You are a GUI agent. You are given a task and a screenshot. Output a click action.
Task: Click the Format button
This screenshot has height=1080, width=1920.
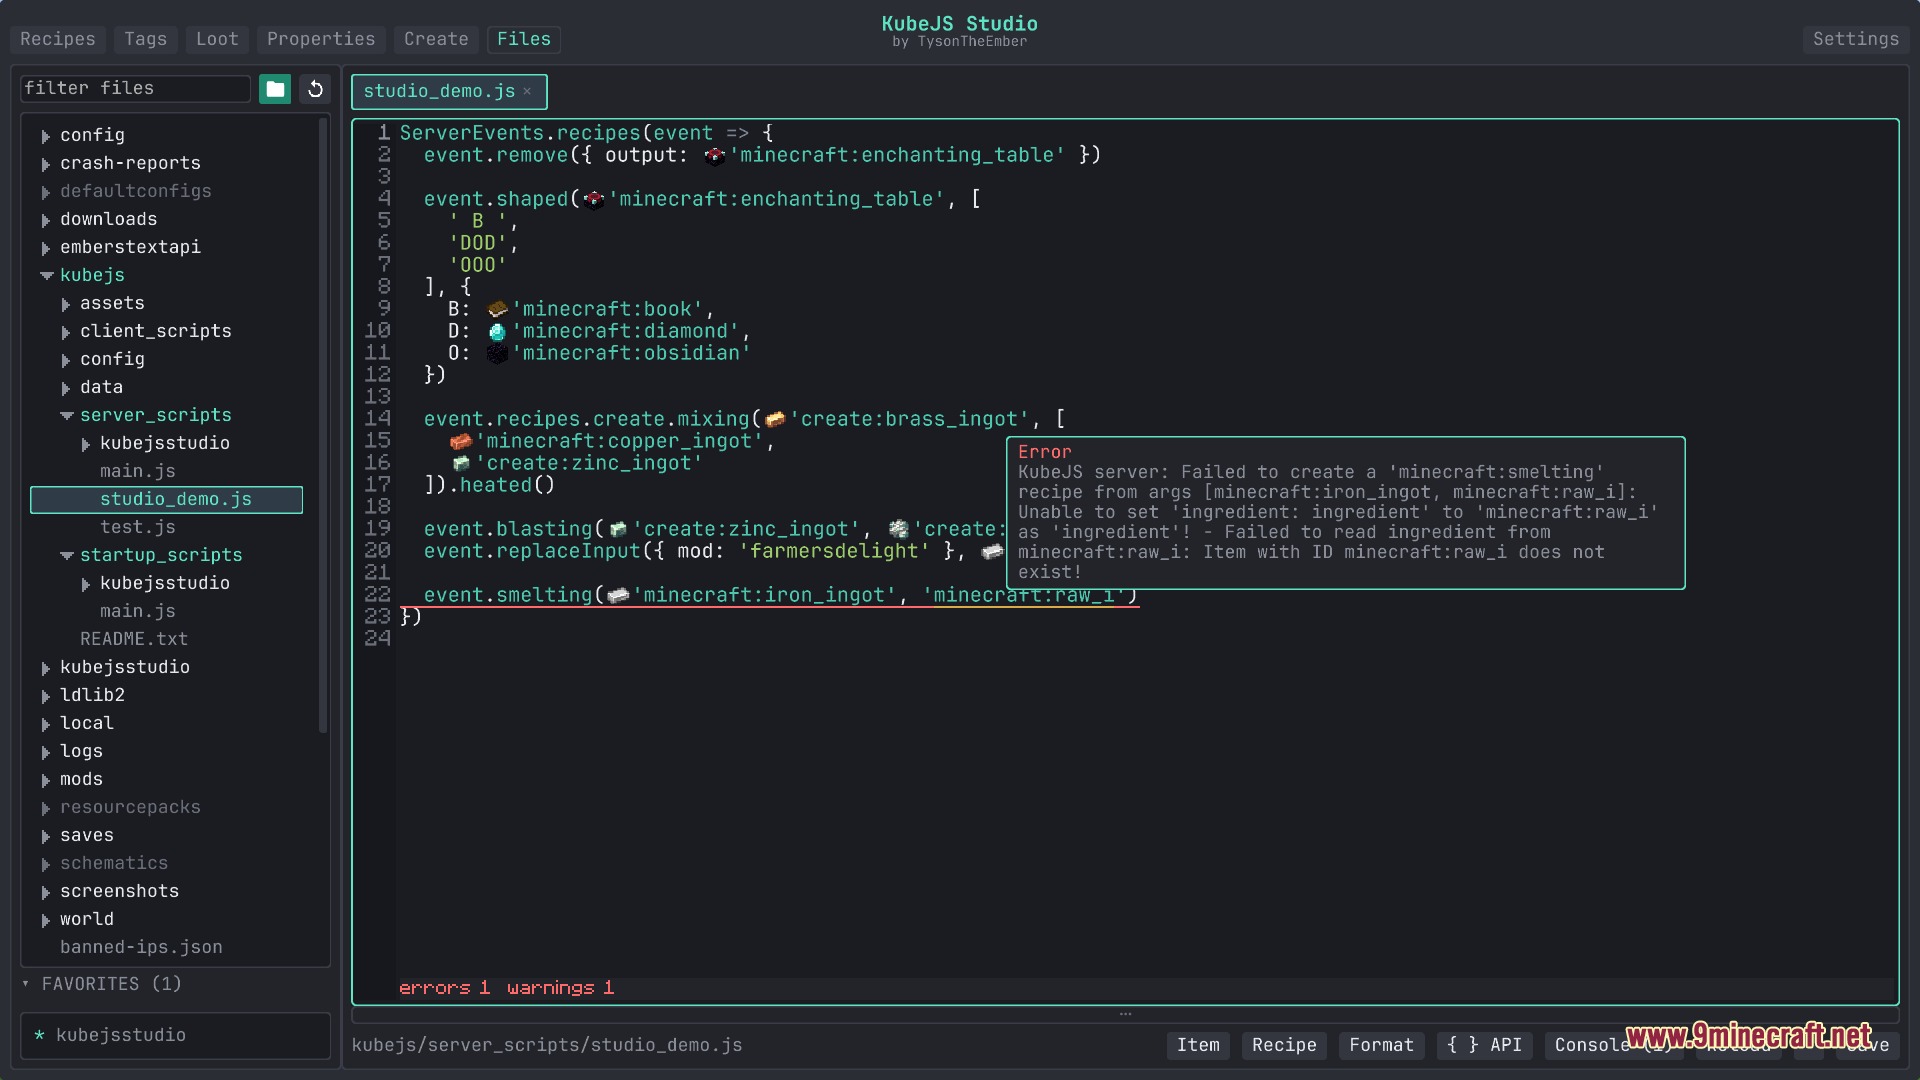[1381, 1045]
